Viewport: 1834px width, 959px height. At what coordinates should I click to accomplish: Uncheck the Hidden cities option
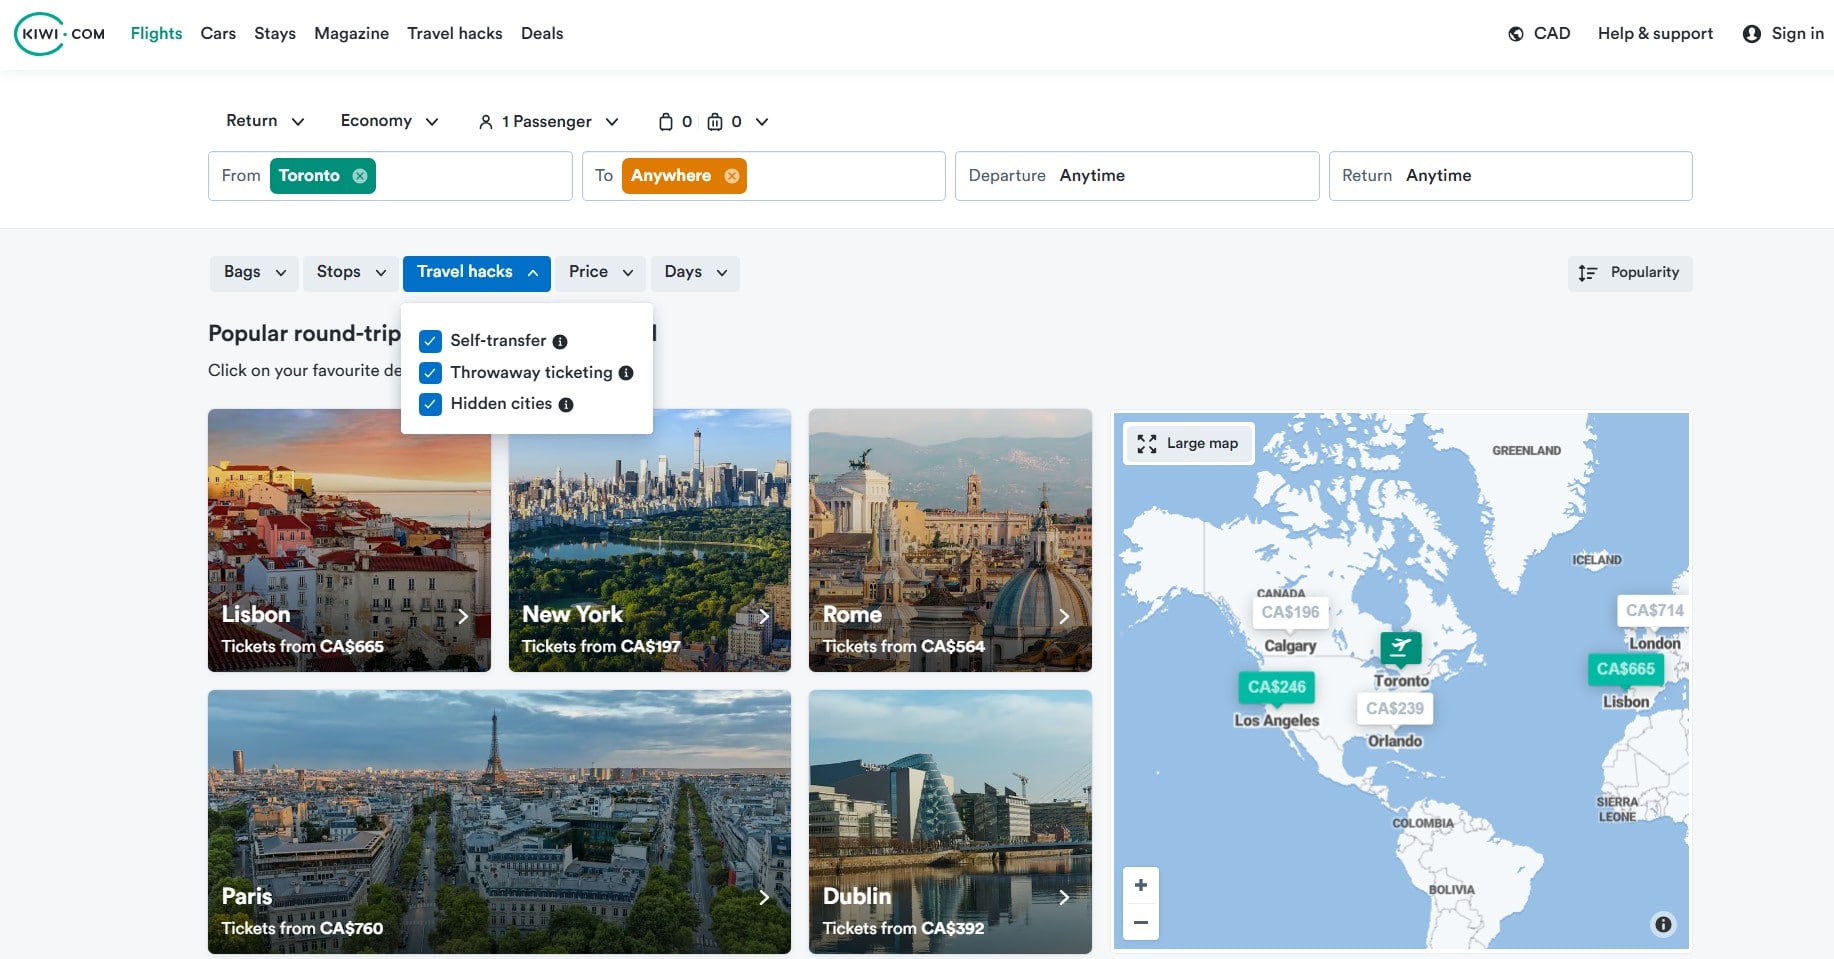tap(430, 404)
